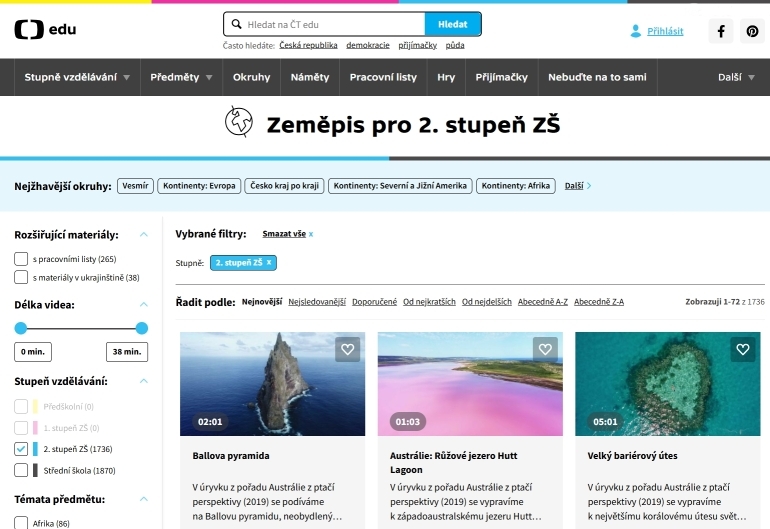The height and width of the screenshot is (529, 770).
Task: Favorite the Ballova pyramida video with heart
Action: click(348, 349)
